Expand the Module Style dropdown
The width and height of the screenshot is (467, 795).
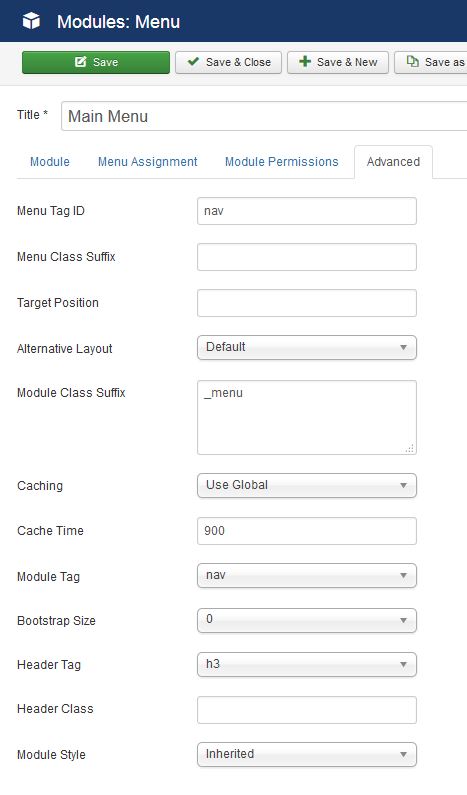pos(307,754)
